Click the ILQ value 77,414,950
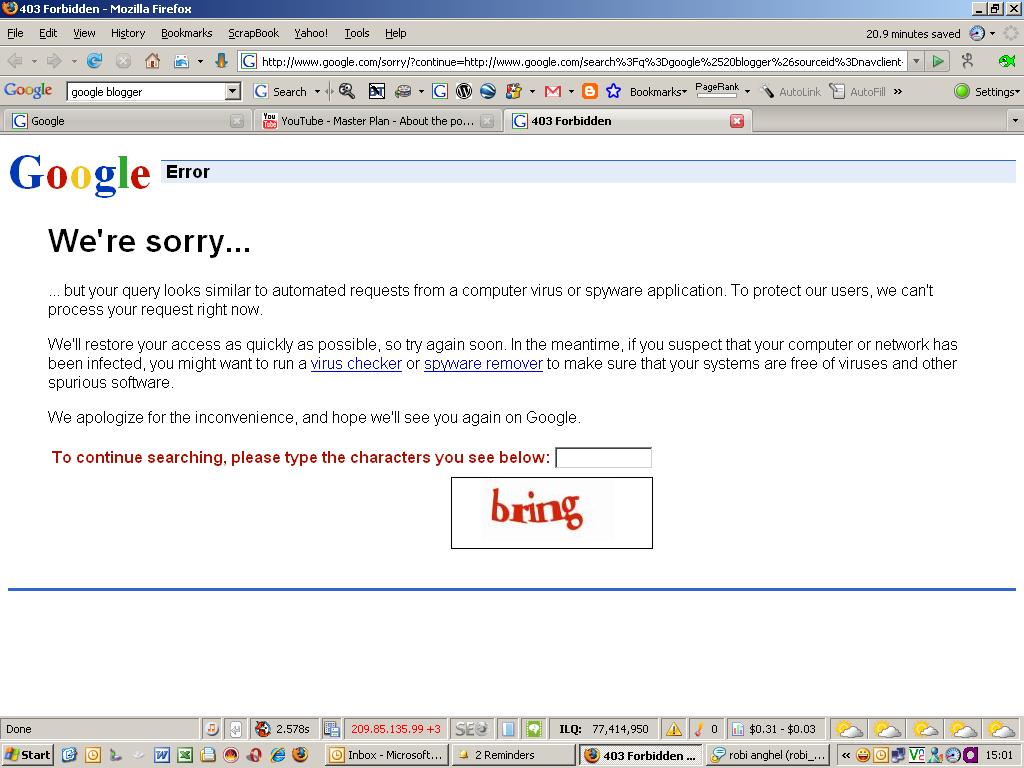This screenshot has height=768, width=1024. (x=620, y=729)
